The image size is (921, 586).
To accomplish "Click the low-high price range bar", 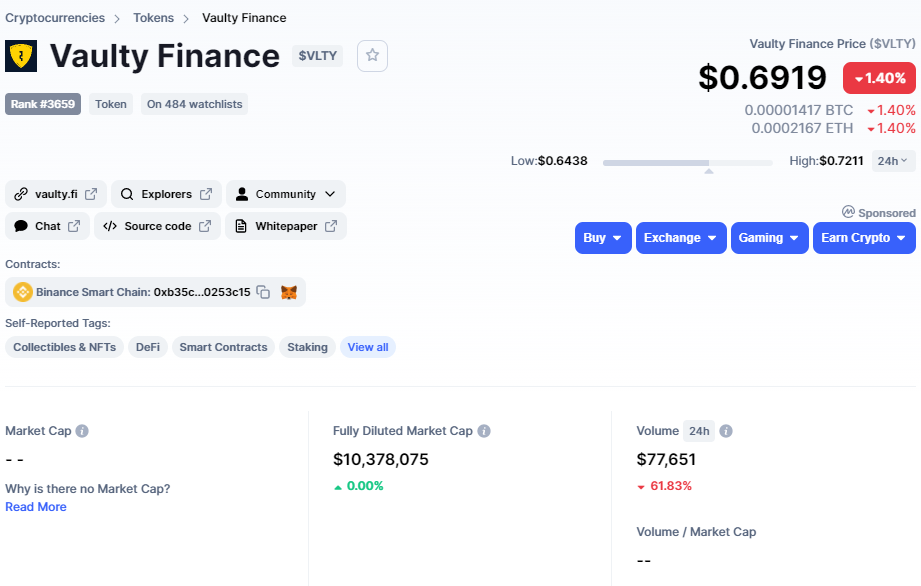I will pos(688,163).
